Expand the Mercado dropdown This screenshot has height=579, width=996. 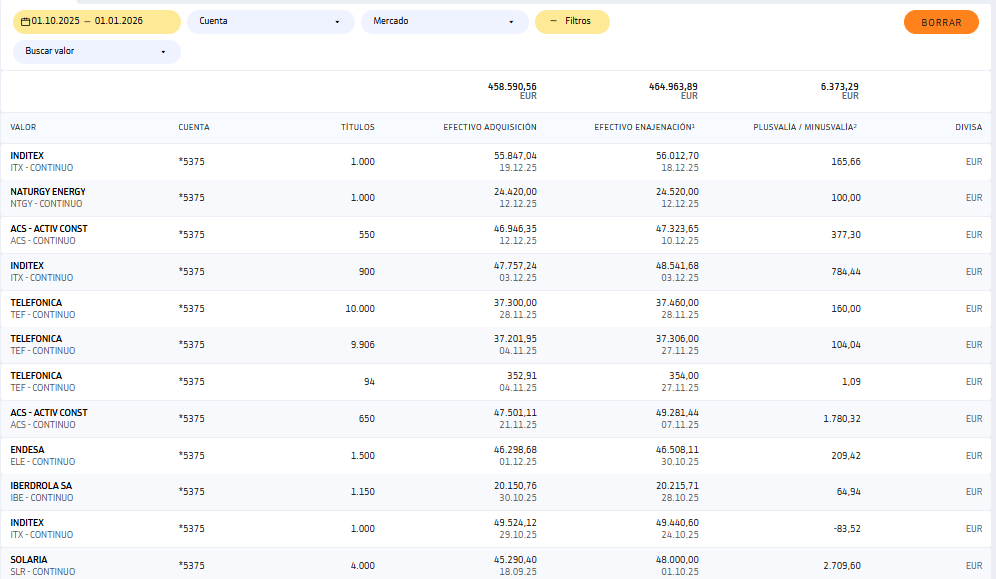443,21
